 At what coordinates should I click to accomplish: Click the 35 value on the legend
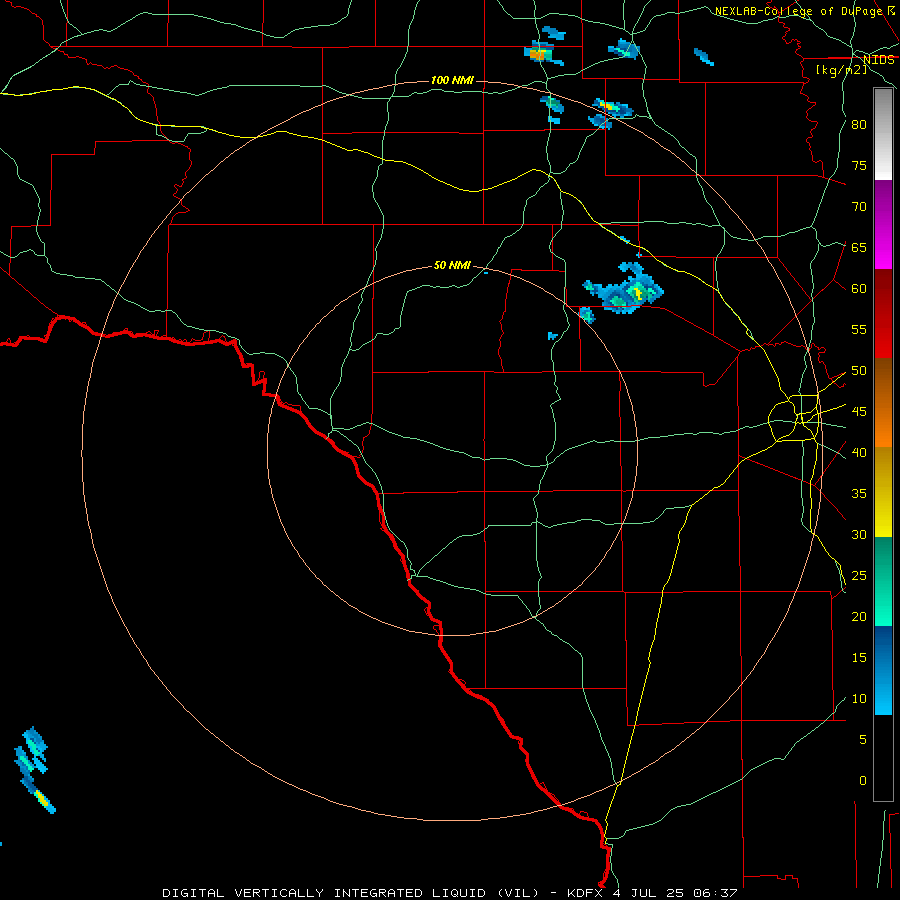(x=859, y=494)
